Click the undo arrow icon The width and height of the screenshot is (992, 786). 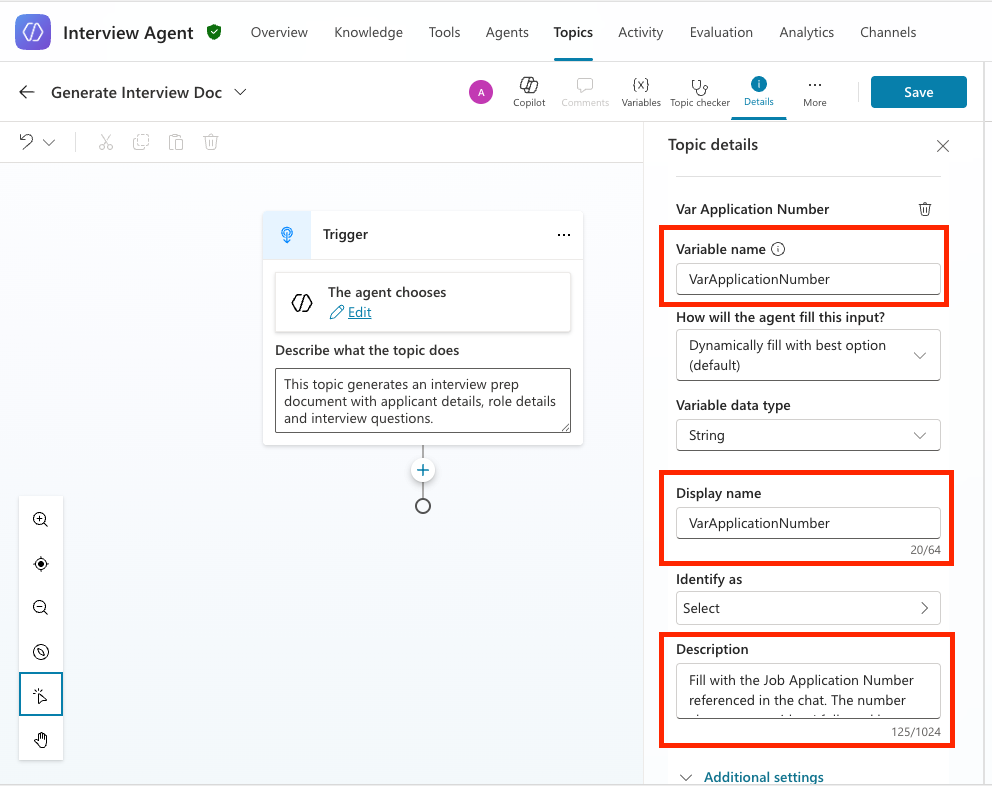coord(27,142)
